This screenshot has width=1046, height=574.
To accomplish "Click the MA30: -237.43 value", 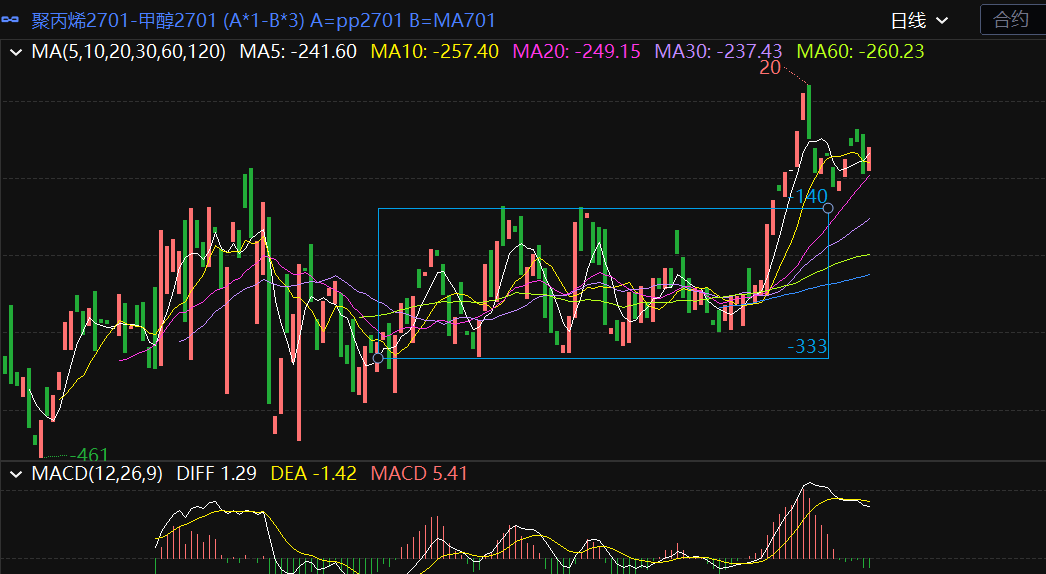I will [x=718, y=51].
